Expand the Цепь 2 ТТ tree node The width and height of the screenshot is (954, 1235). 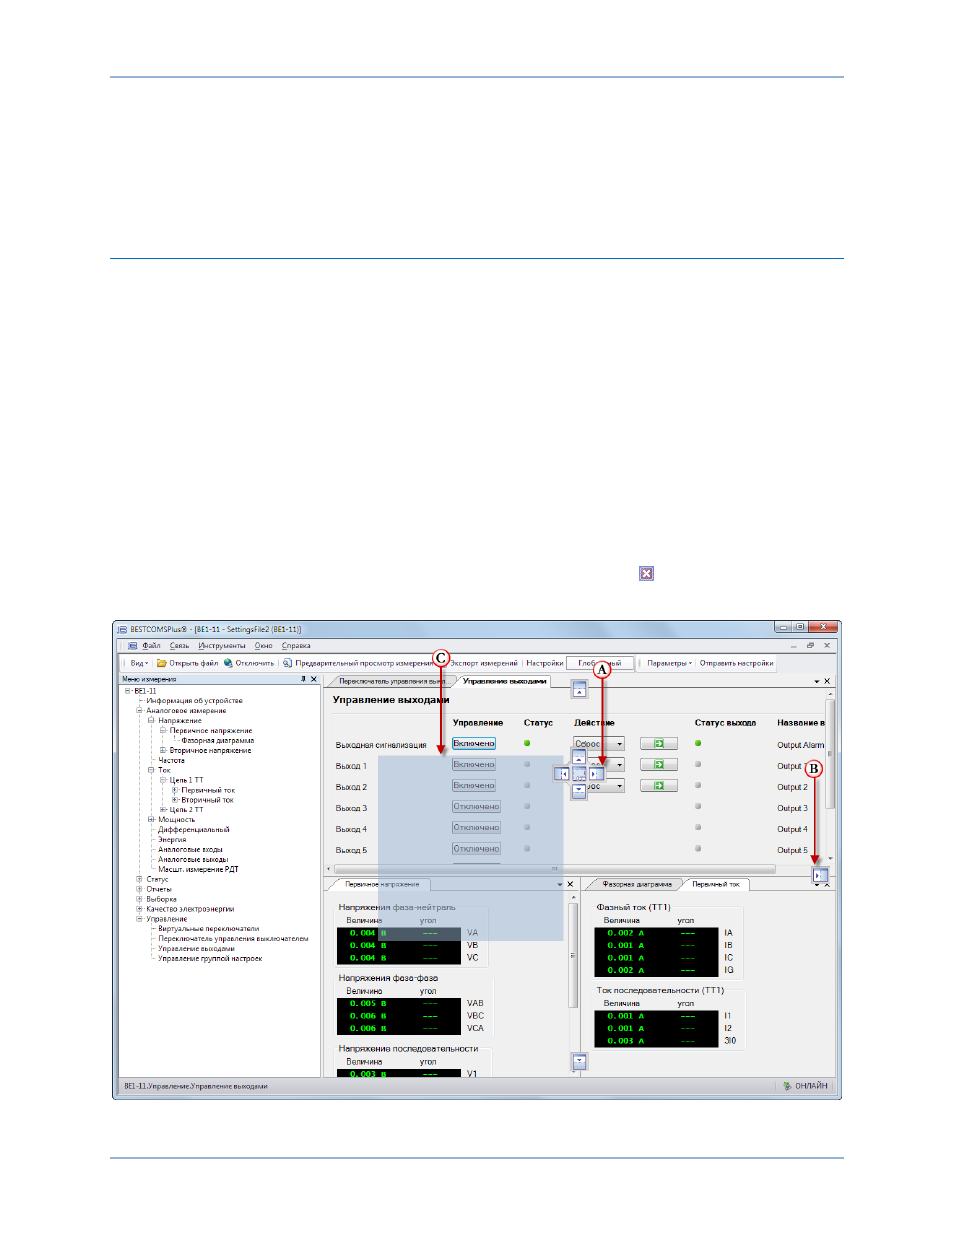[163, 810]
